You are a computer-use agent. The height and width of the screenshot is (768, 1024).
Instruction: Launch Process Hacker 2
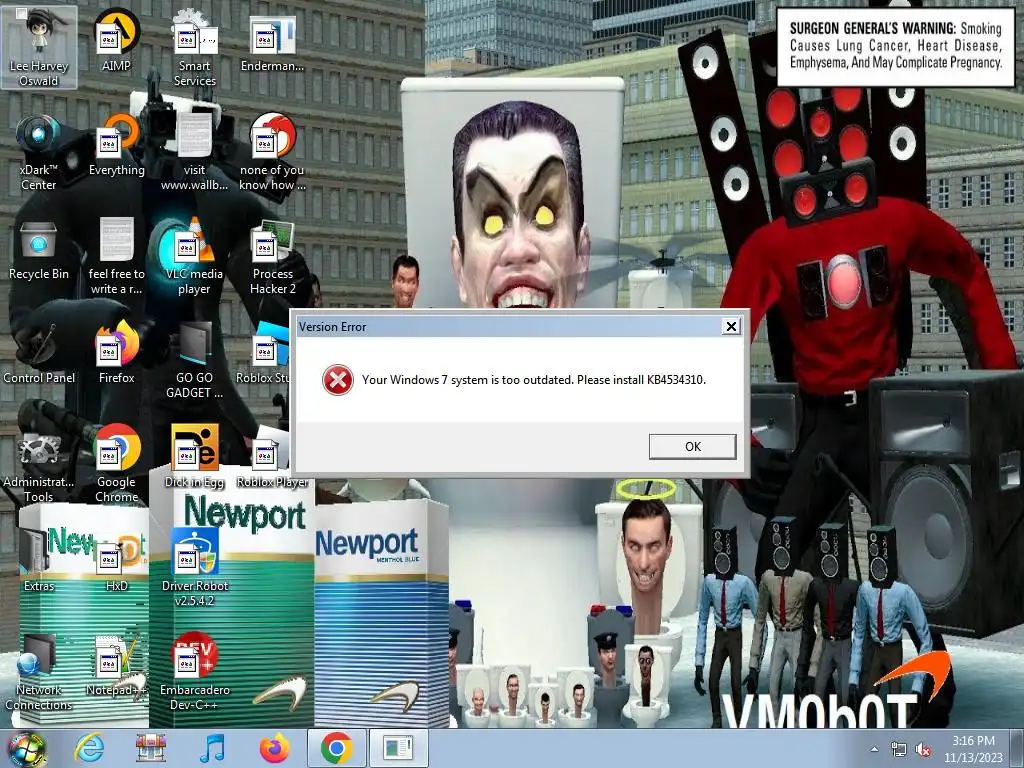click(x=272, y=256)
